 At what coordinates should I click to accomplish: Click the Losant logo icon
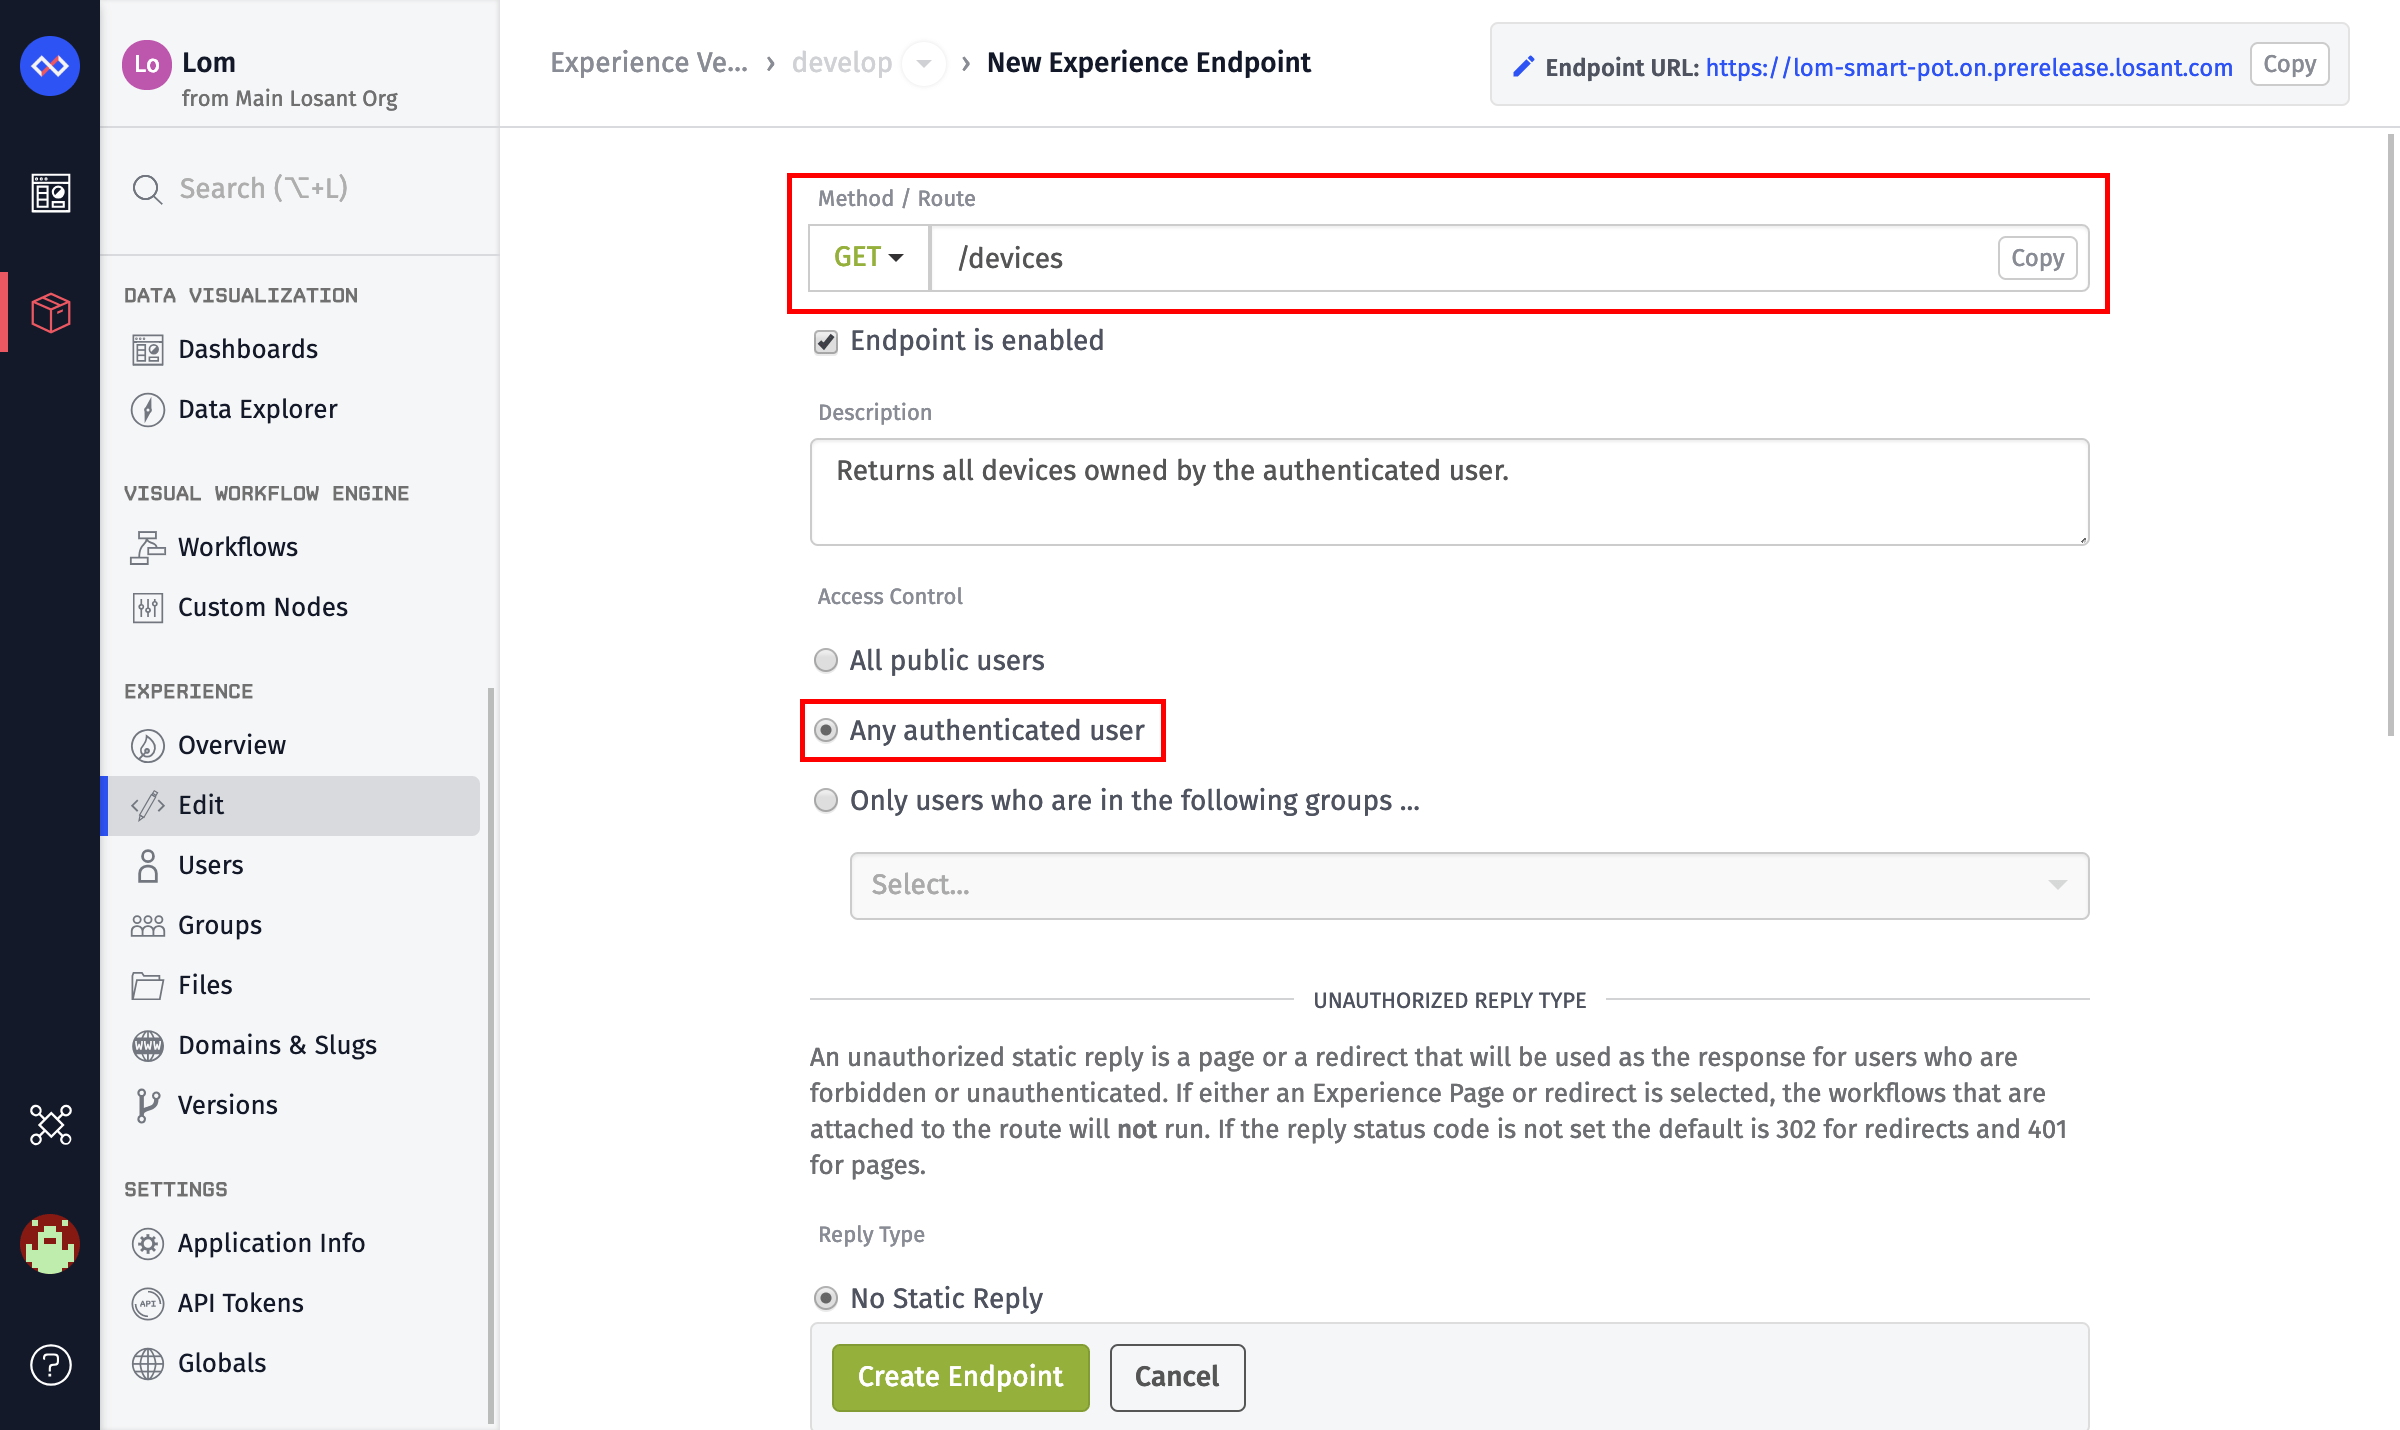50,66
